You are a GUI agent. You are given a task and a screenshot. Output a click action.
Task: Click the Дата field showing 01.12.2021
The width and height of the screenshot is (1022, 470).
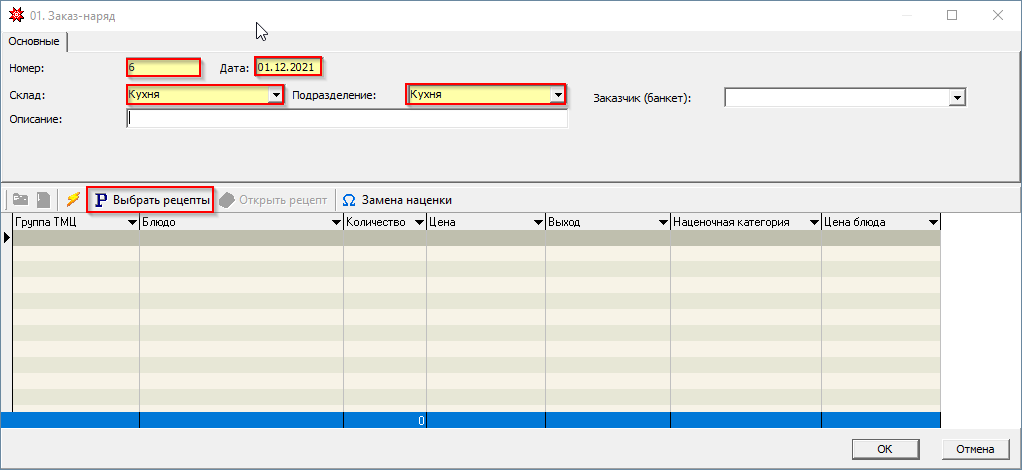pyautogui.click(x=288, y=68)
